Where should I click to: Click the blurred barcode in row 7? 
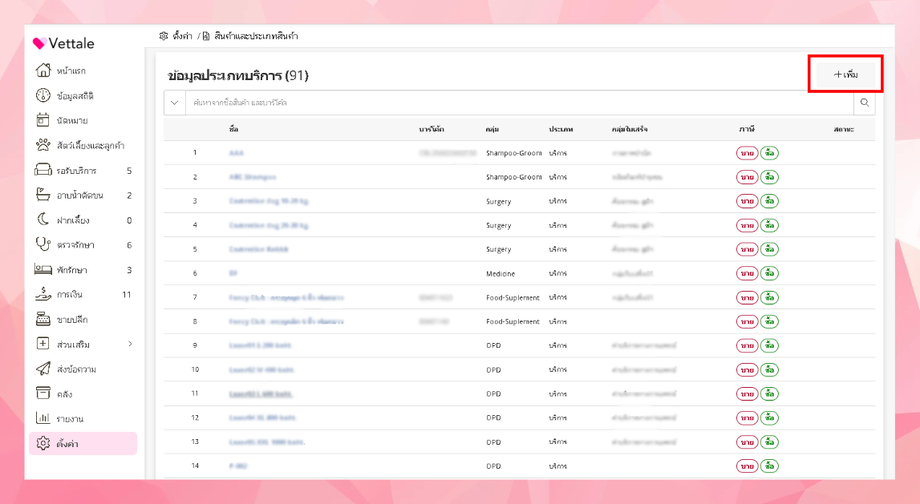(436, 297)
